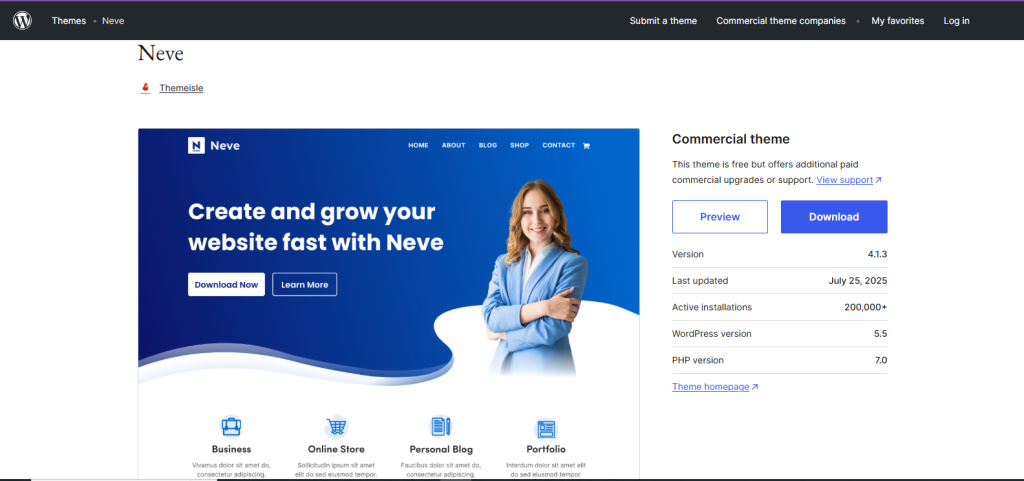Click the Neve theme screenshot woman image
The width and height of the screenshot is (1024, 481).
click(536, 277)
